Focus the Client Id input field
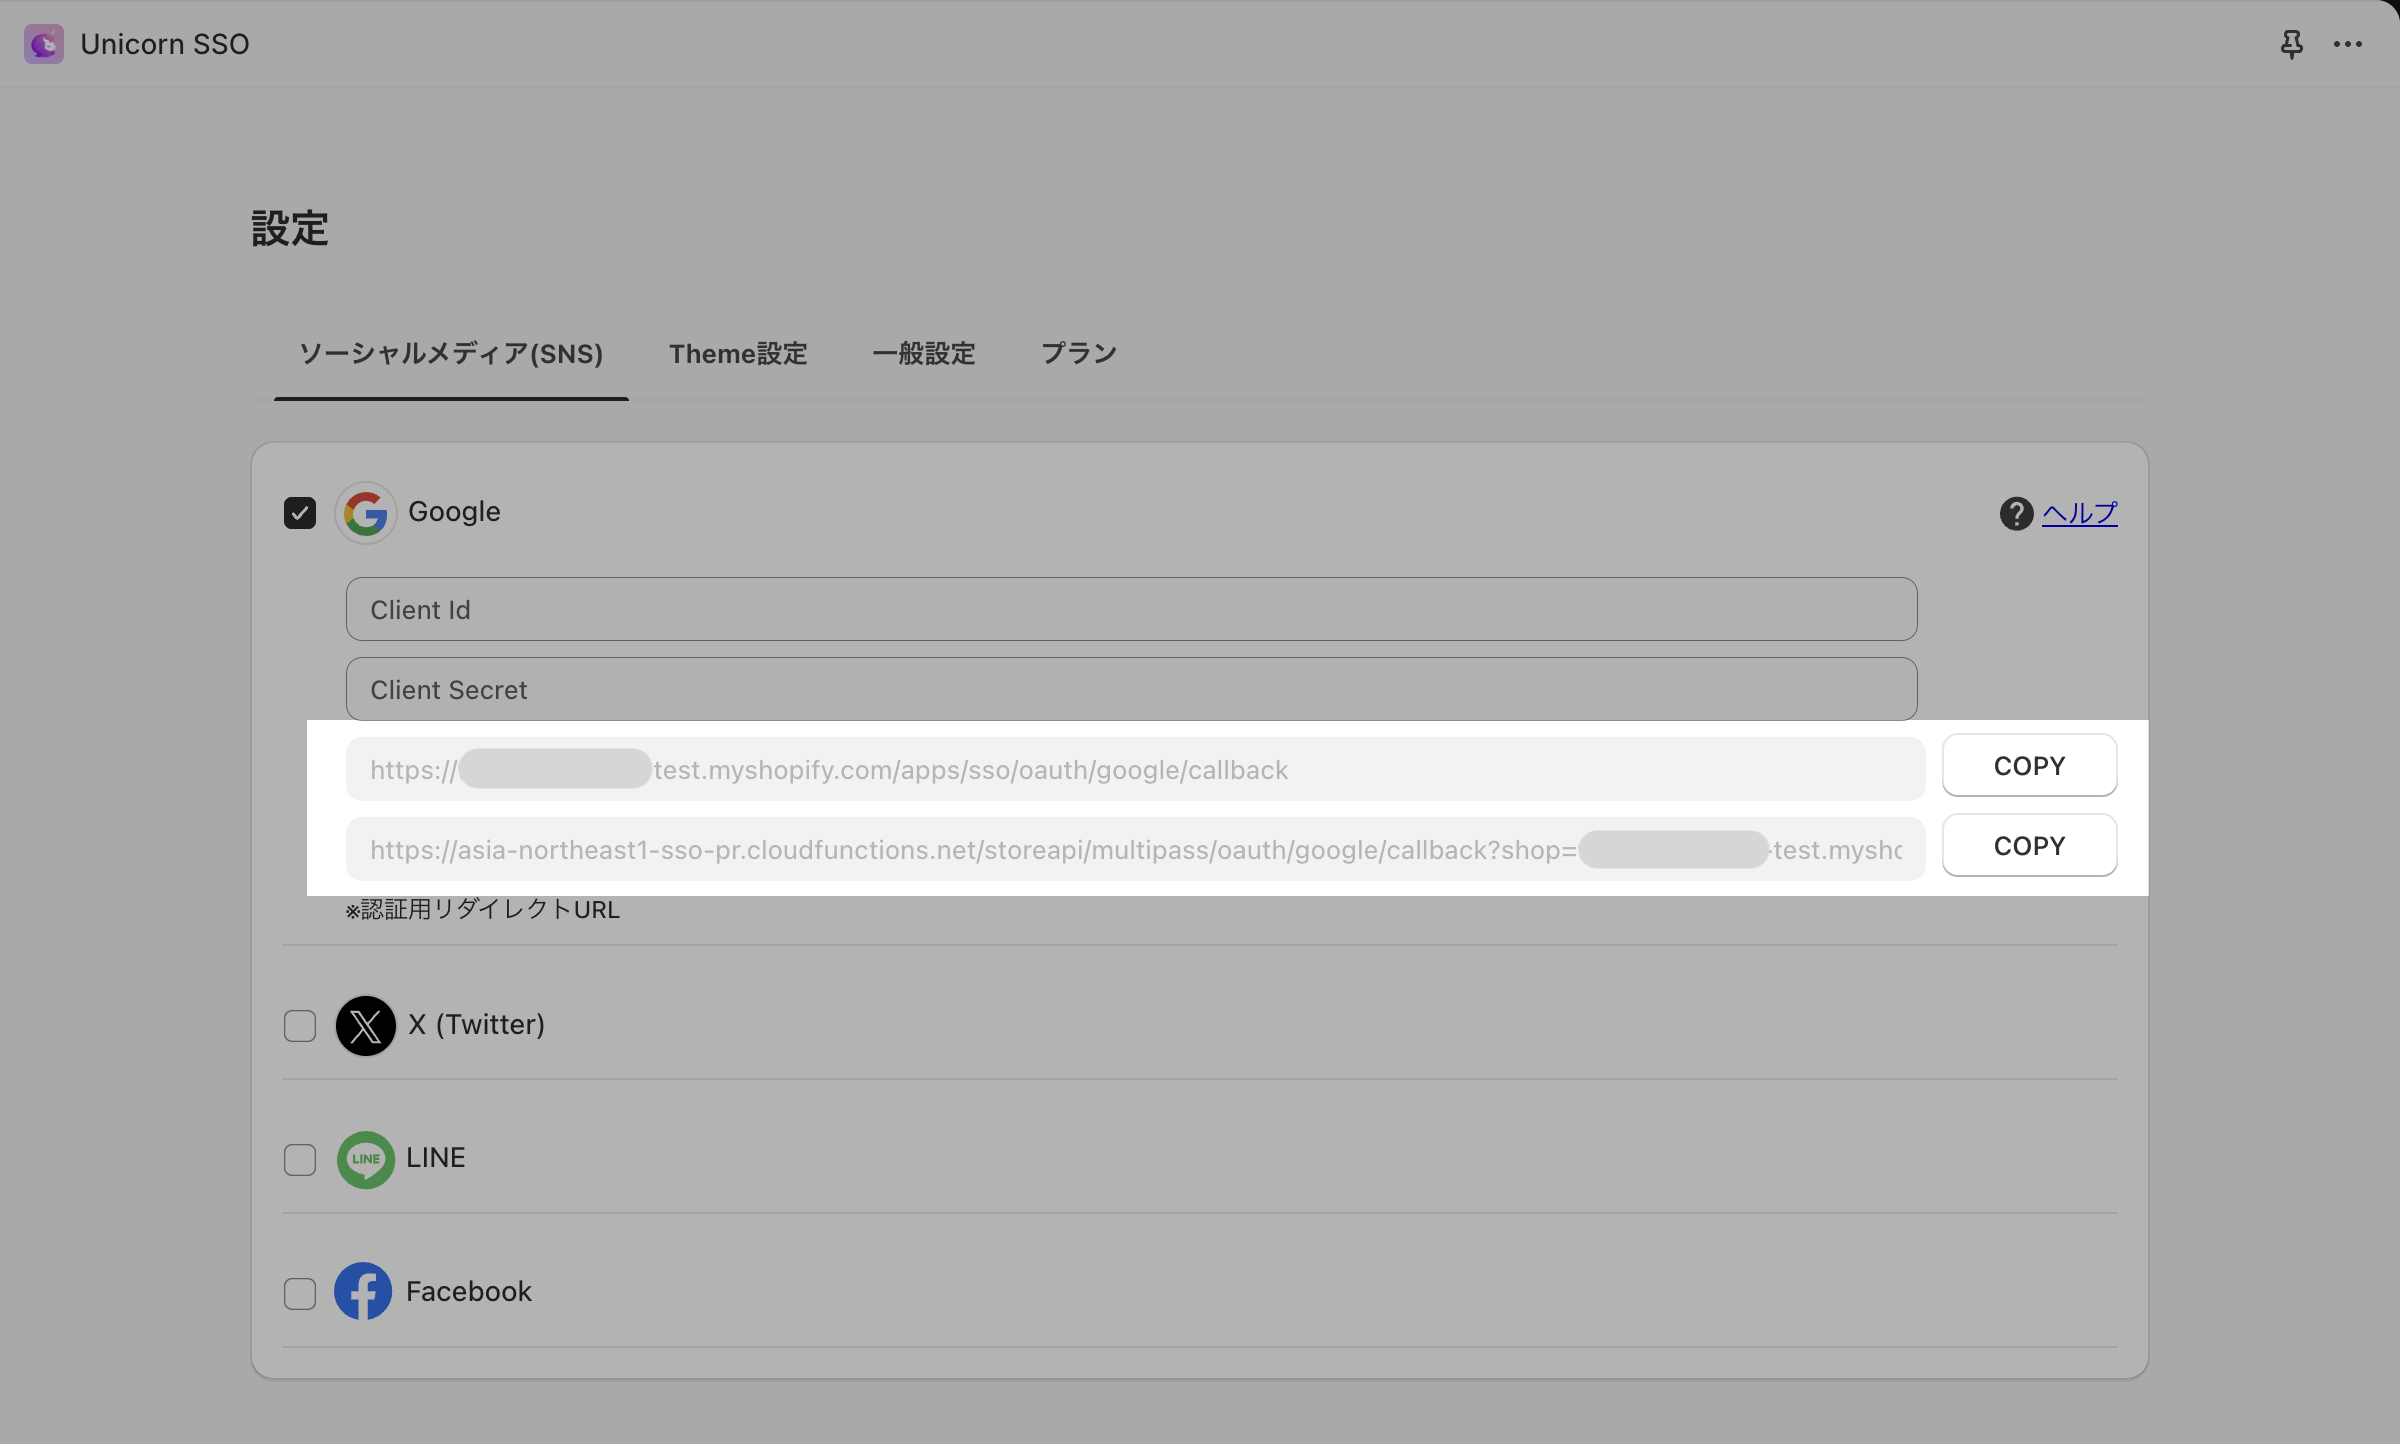Screen dimensions: 2400x1444 point(1131,609)
